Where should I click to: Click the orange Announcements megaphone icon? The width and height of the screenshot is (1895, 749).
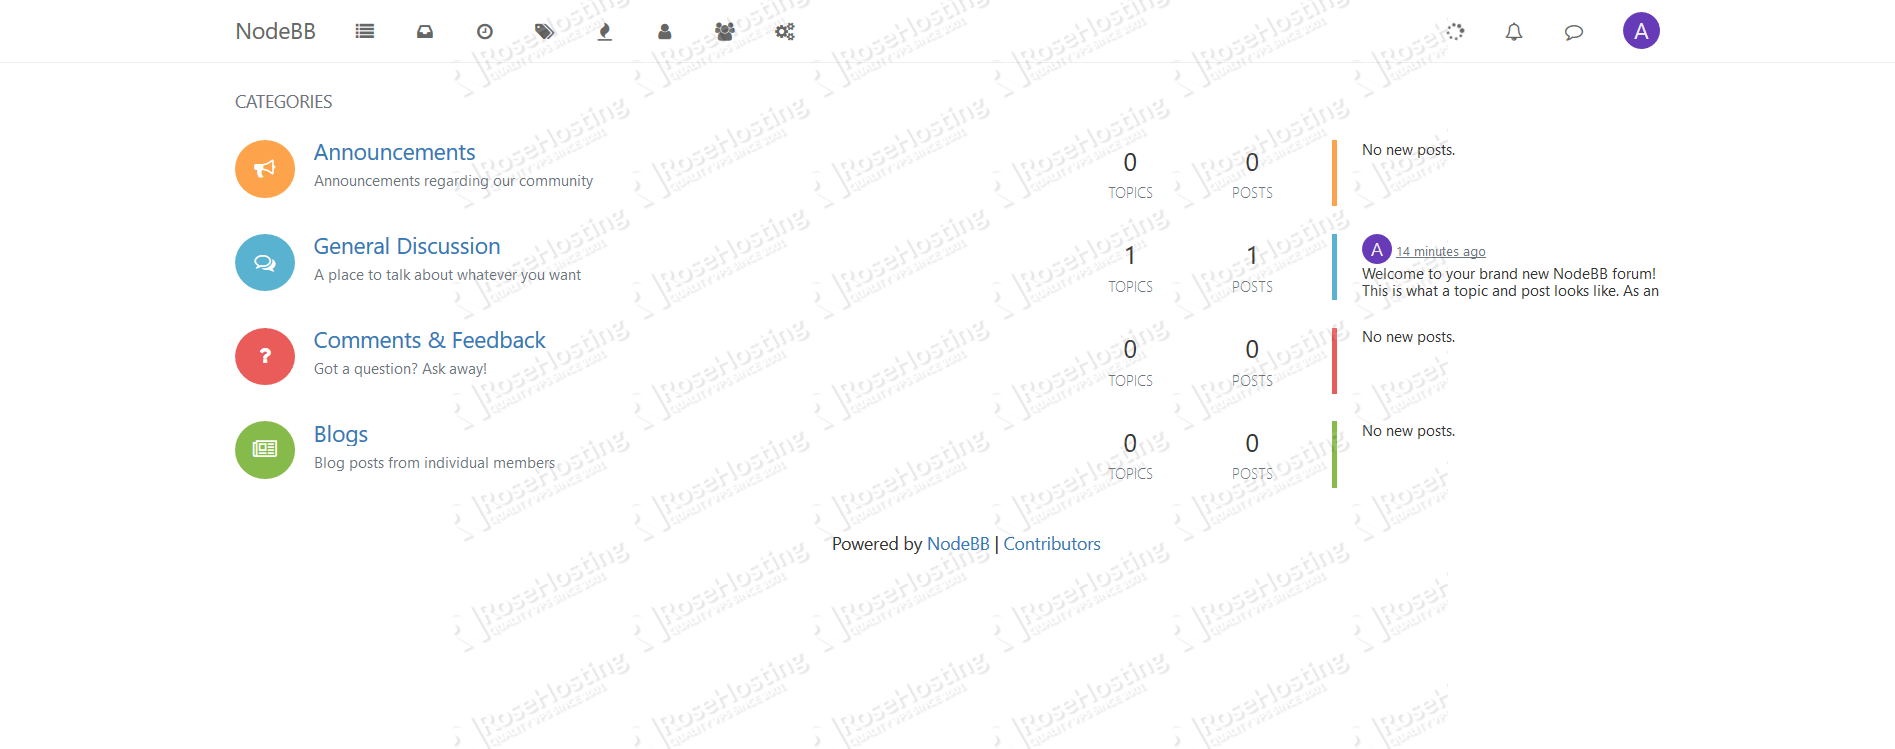tap(265, 169)
